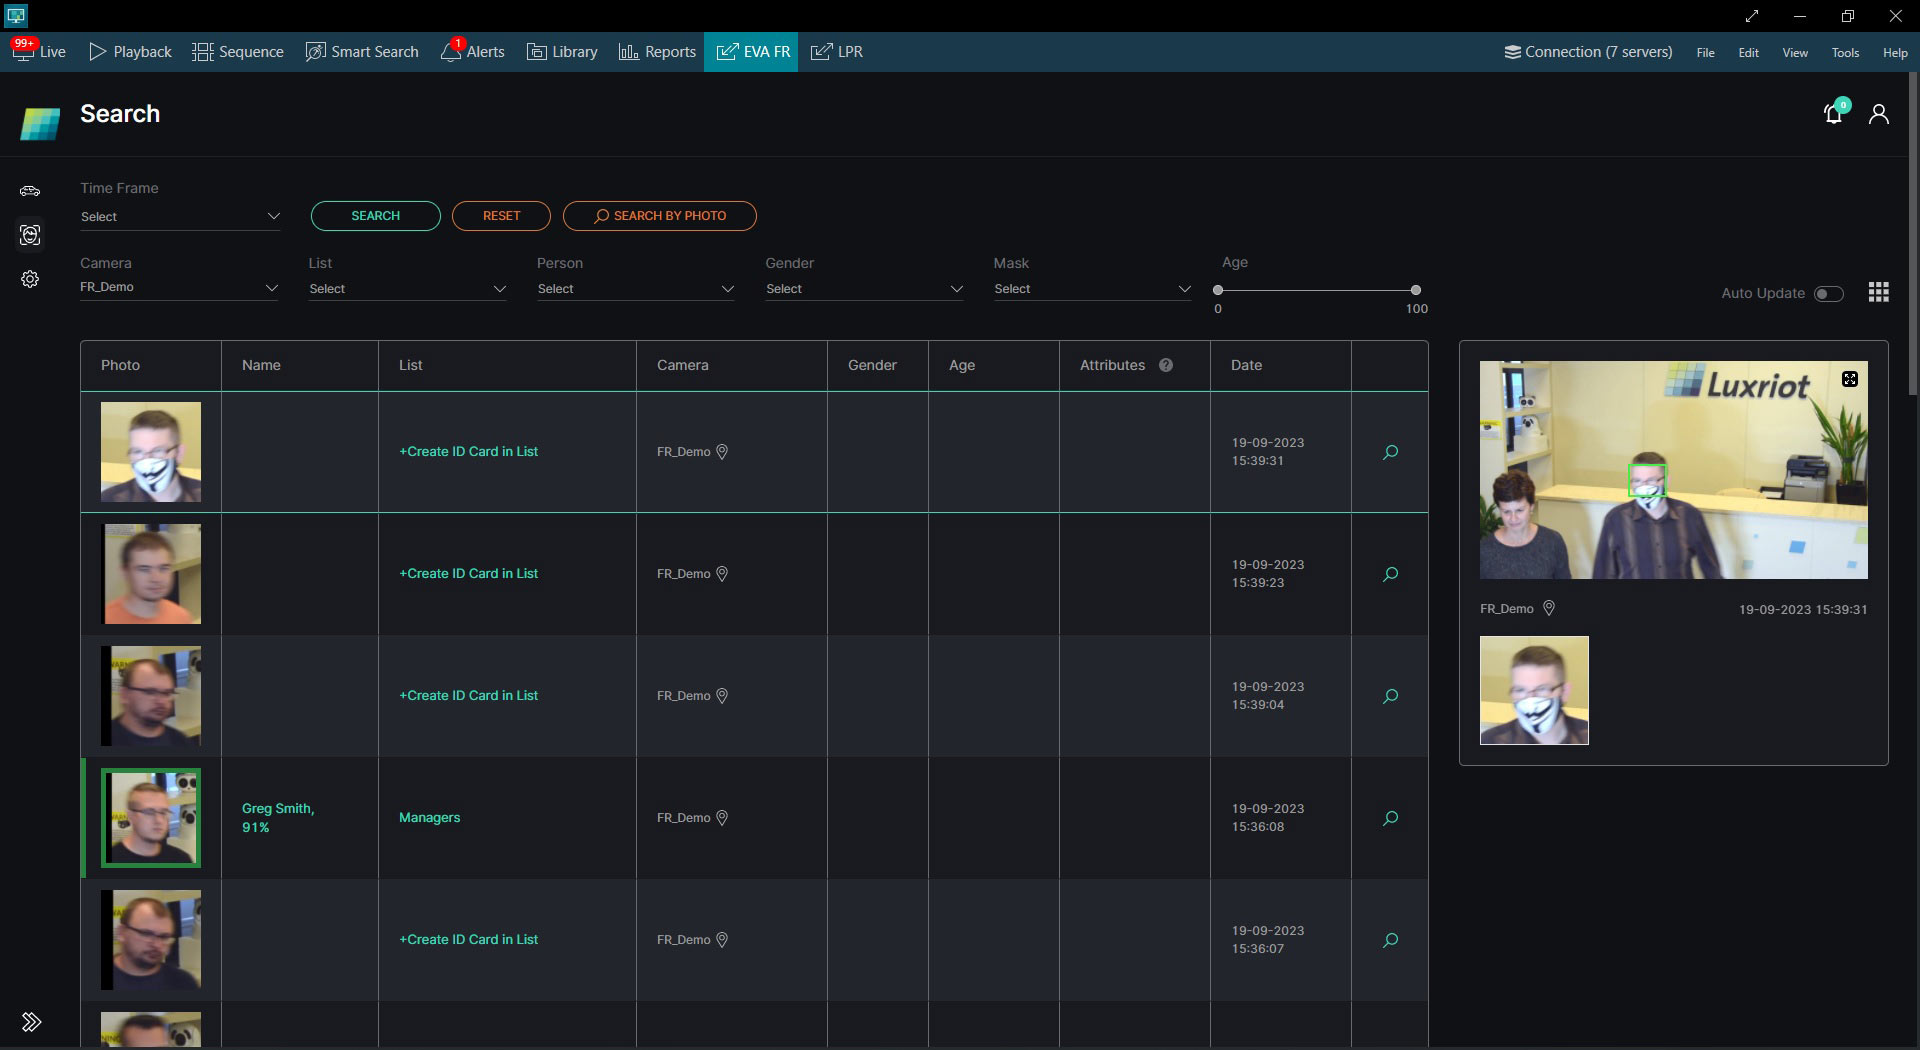This screenshot has width=1920, height=1050.
Task: Open the Tools menu
Action: point(1846,53)
